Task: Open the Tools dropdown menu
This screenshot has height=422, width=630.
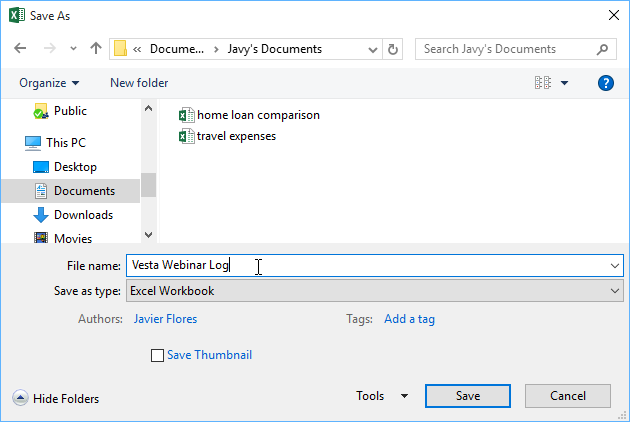Action: [382, 396]
